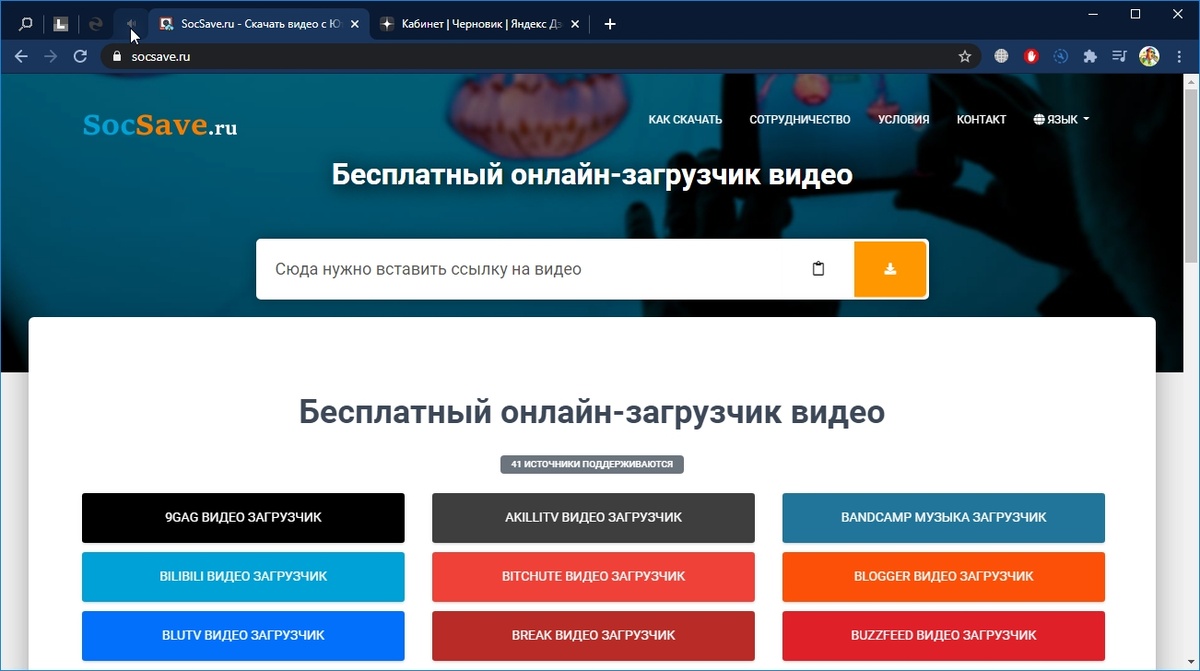Open the browser profile avatar
Viewport: 1200px width, 671px height.
(1149, 57)
